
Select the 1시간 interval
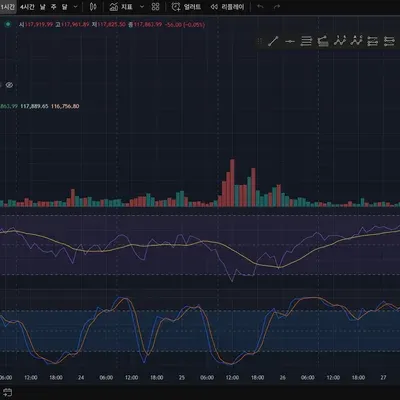(x=7, y=7)
